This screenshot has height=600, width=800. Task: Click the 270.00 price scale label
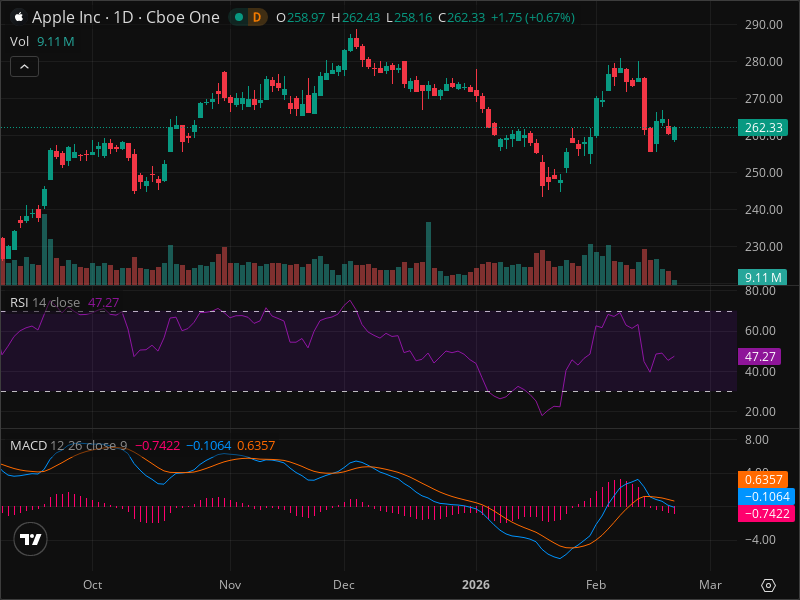763,98
